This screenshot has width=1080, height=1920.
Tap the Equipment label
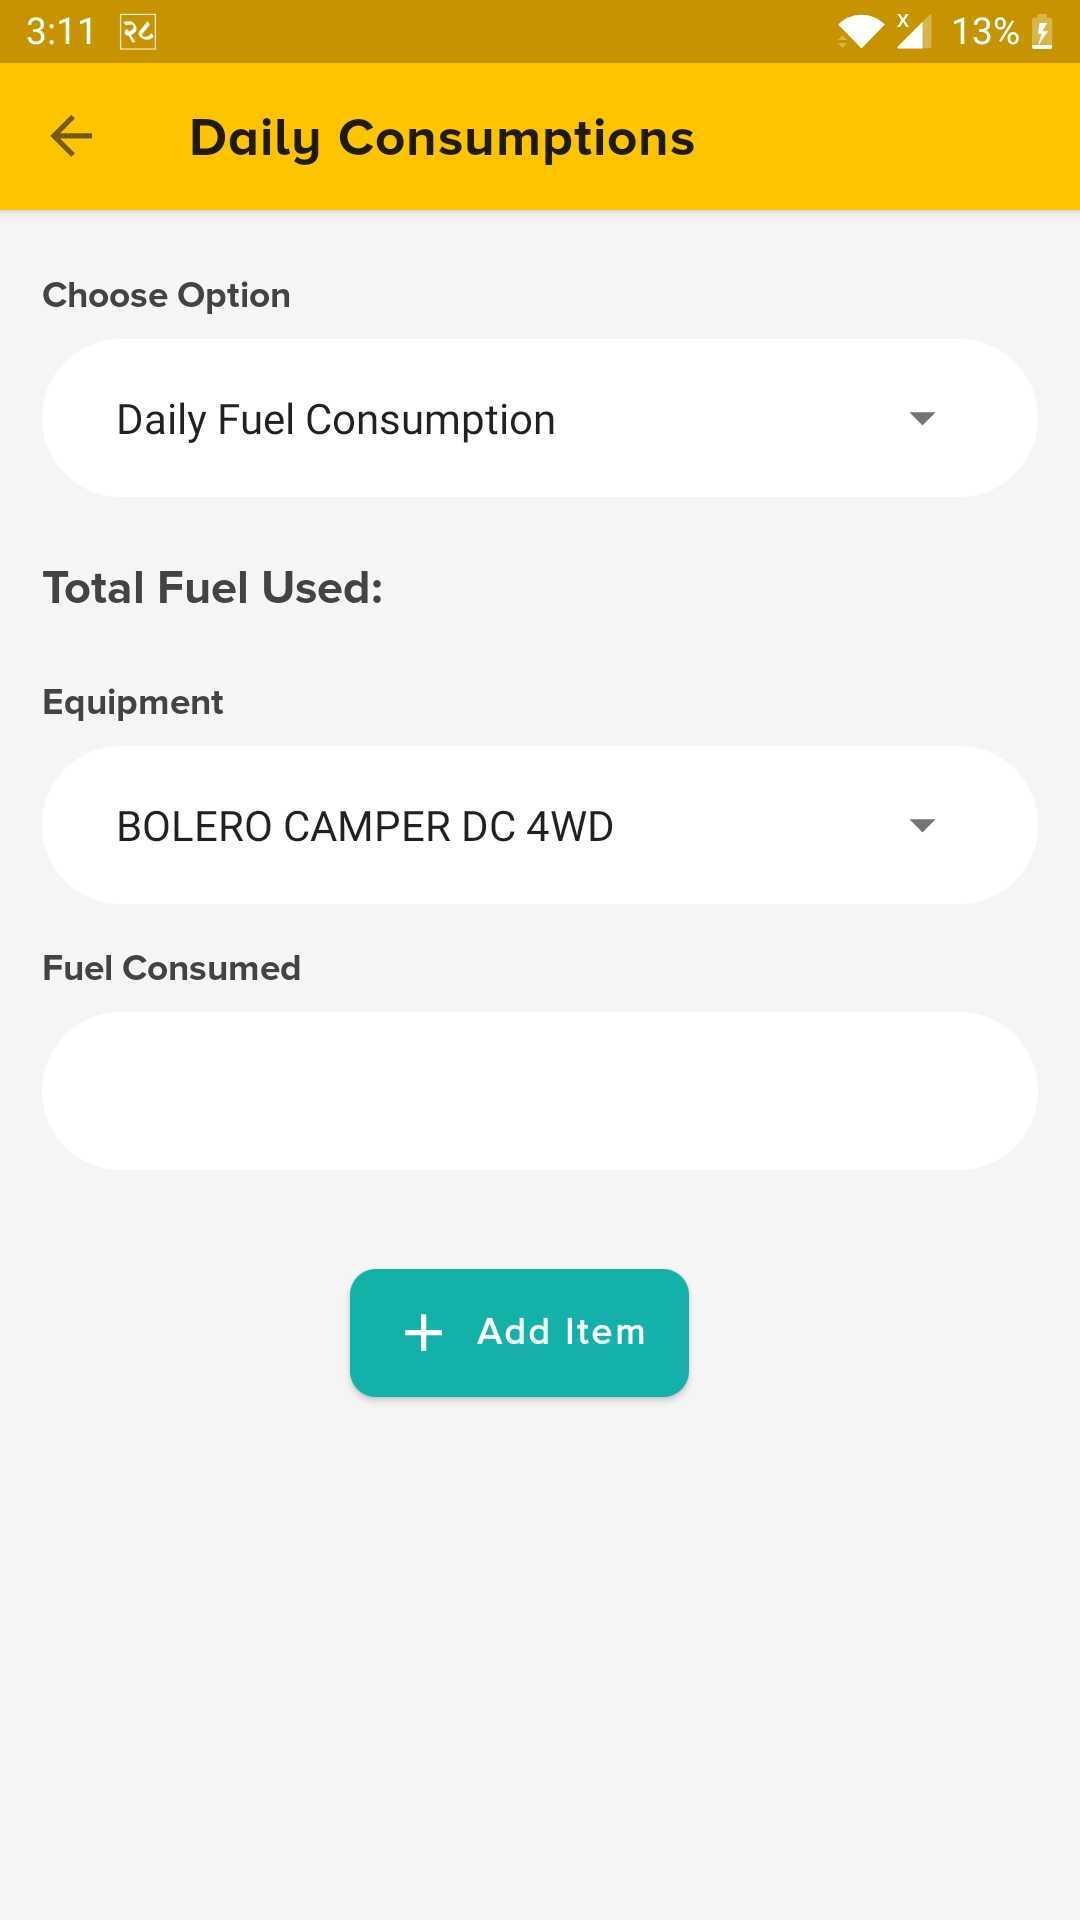132,703
